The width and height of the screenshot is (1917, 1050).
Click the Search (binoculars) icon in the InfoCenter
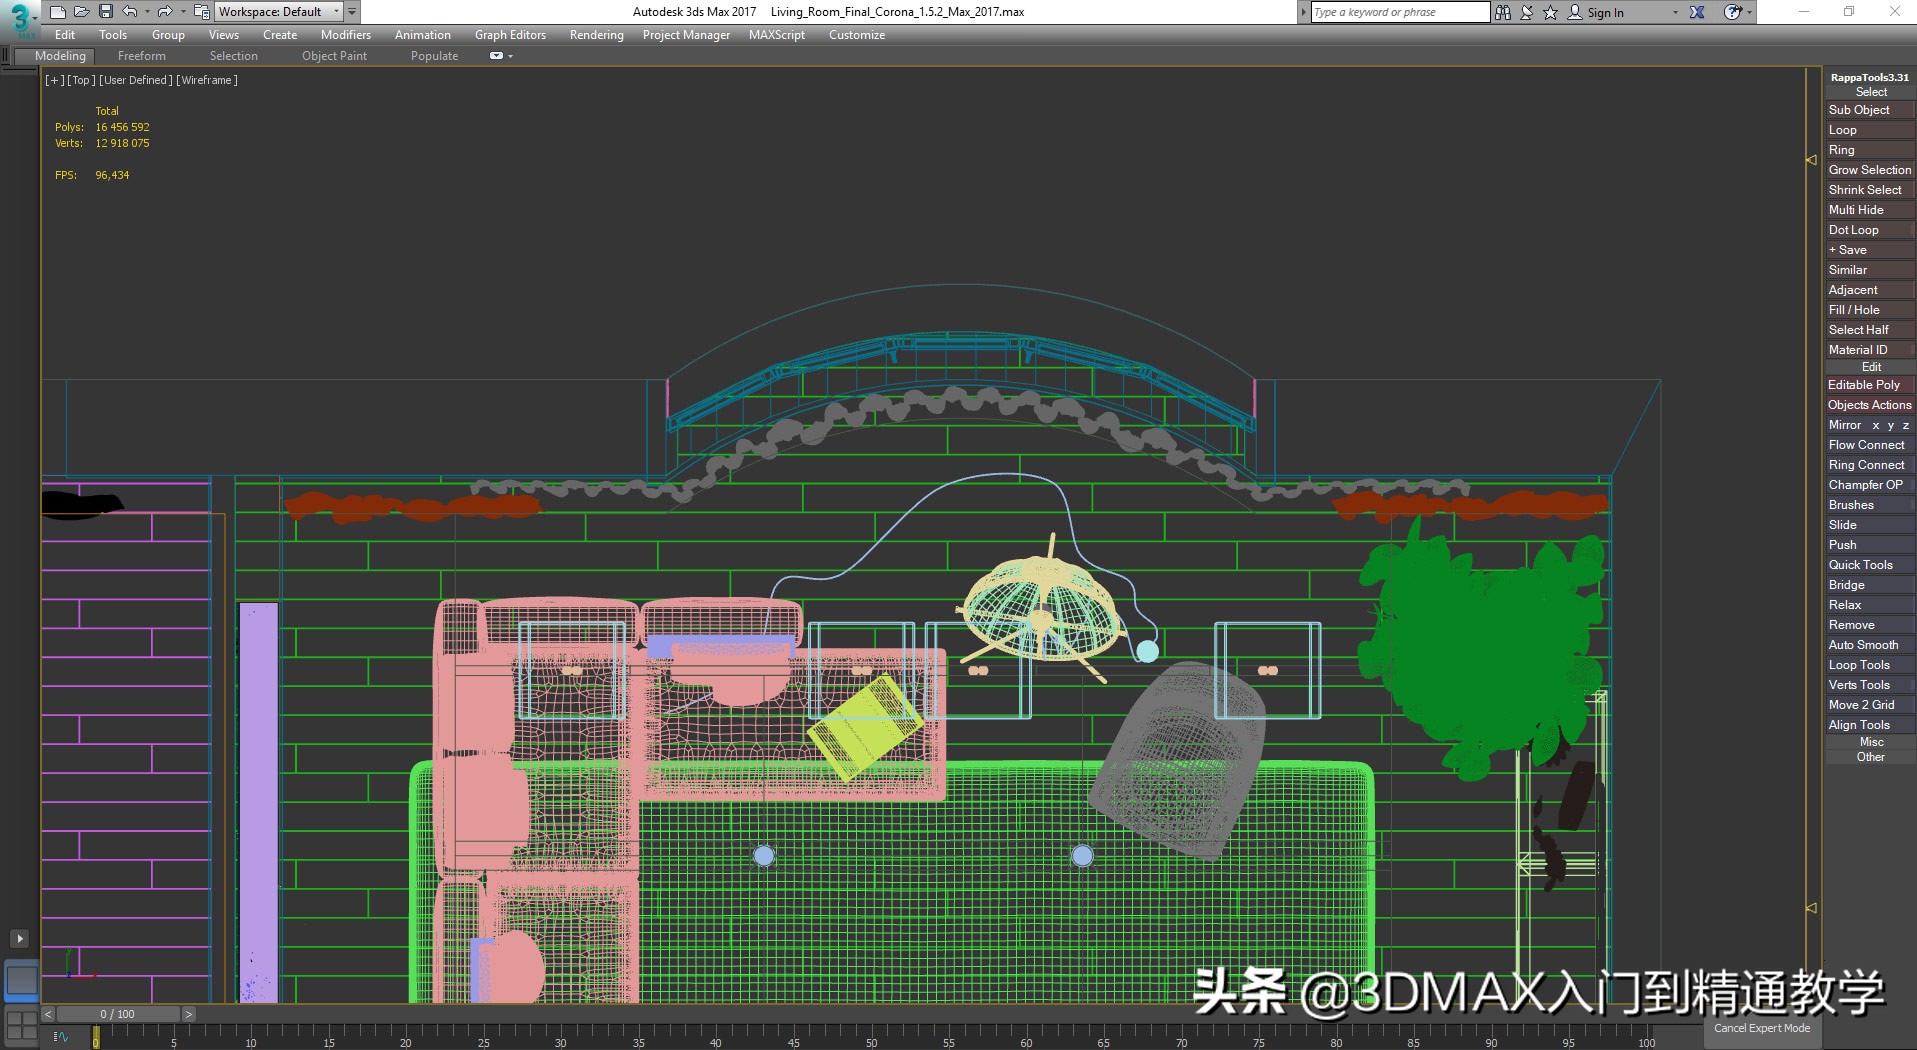tap(1503, 12)
